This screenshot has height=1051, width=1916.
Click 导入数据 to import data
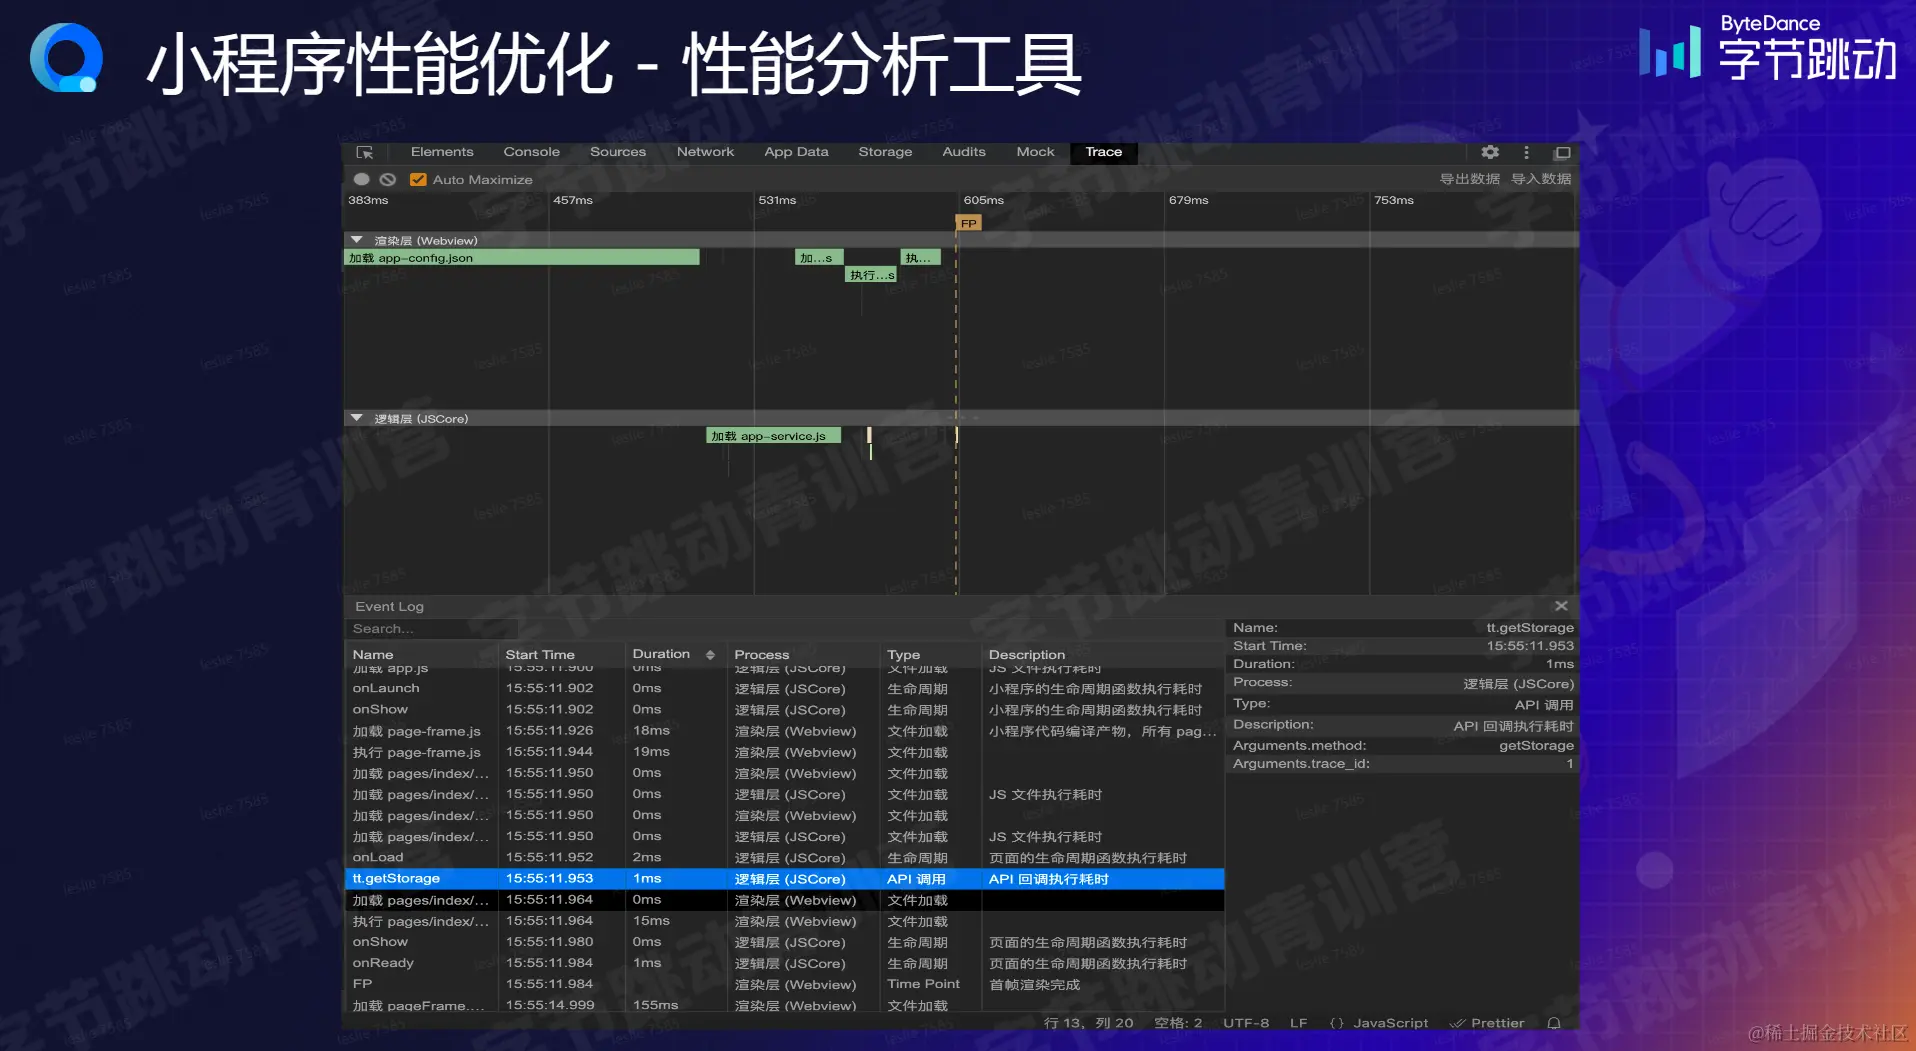click(1541, 179)
